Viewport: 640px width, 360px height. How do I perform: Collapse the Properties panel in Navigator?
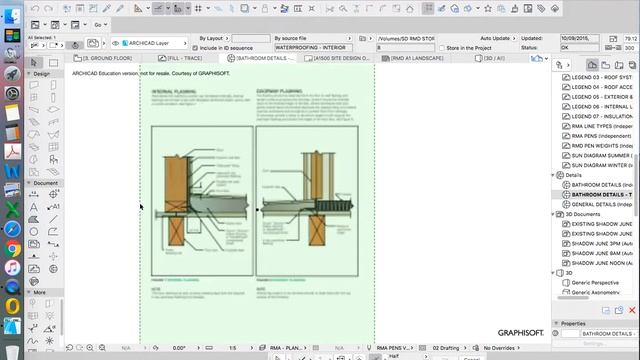(x=556, y=323)
